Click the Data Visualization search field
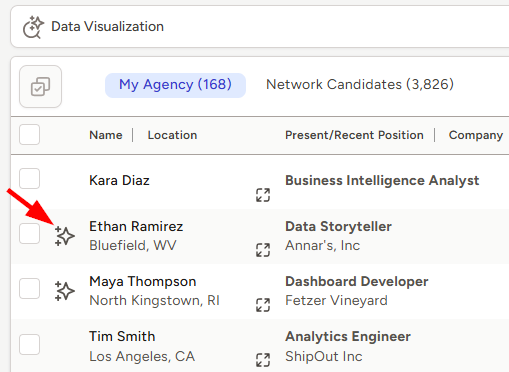The image size is (509, 372). pyautogui.click(x=260, y=27)
